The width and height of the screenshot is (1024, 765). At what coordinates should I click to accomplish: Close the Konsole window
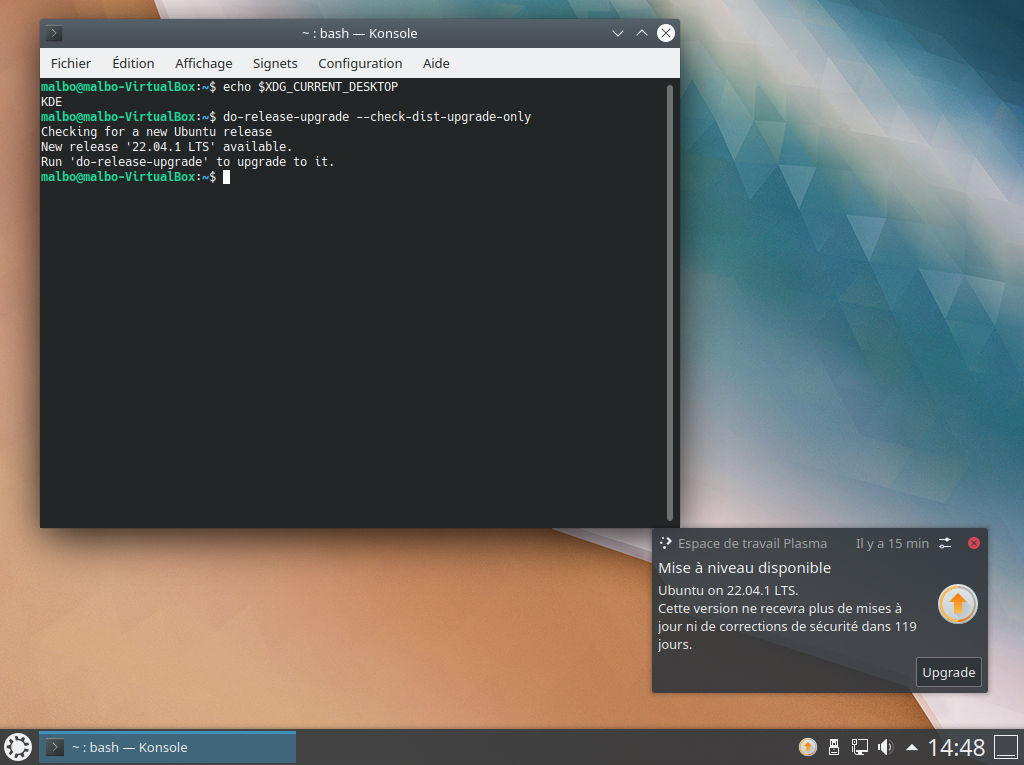(665, 33)
